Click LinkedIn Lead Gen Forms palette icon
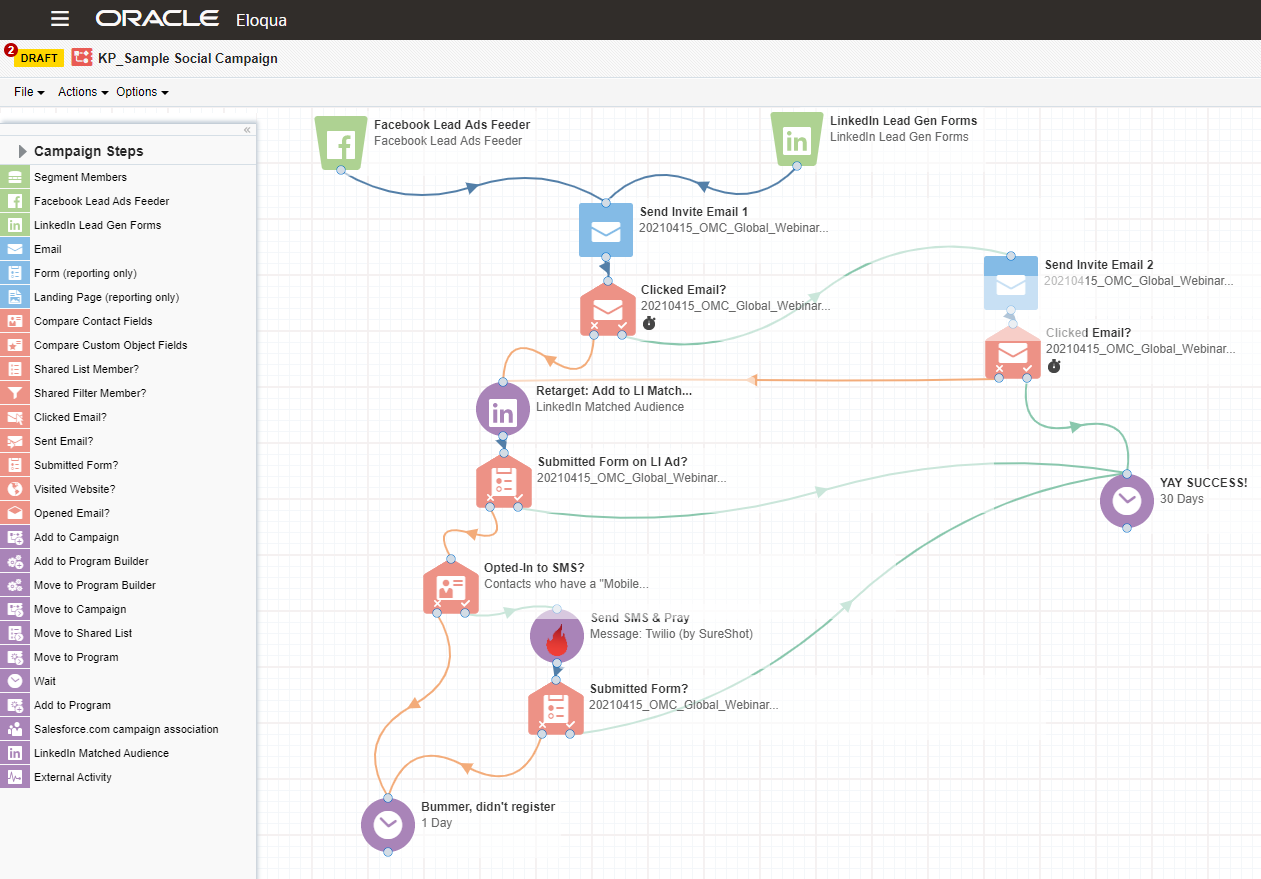Screen dimensions: 1261x879 (15, 225)
